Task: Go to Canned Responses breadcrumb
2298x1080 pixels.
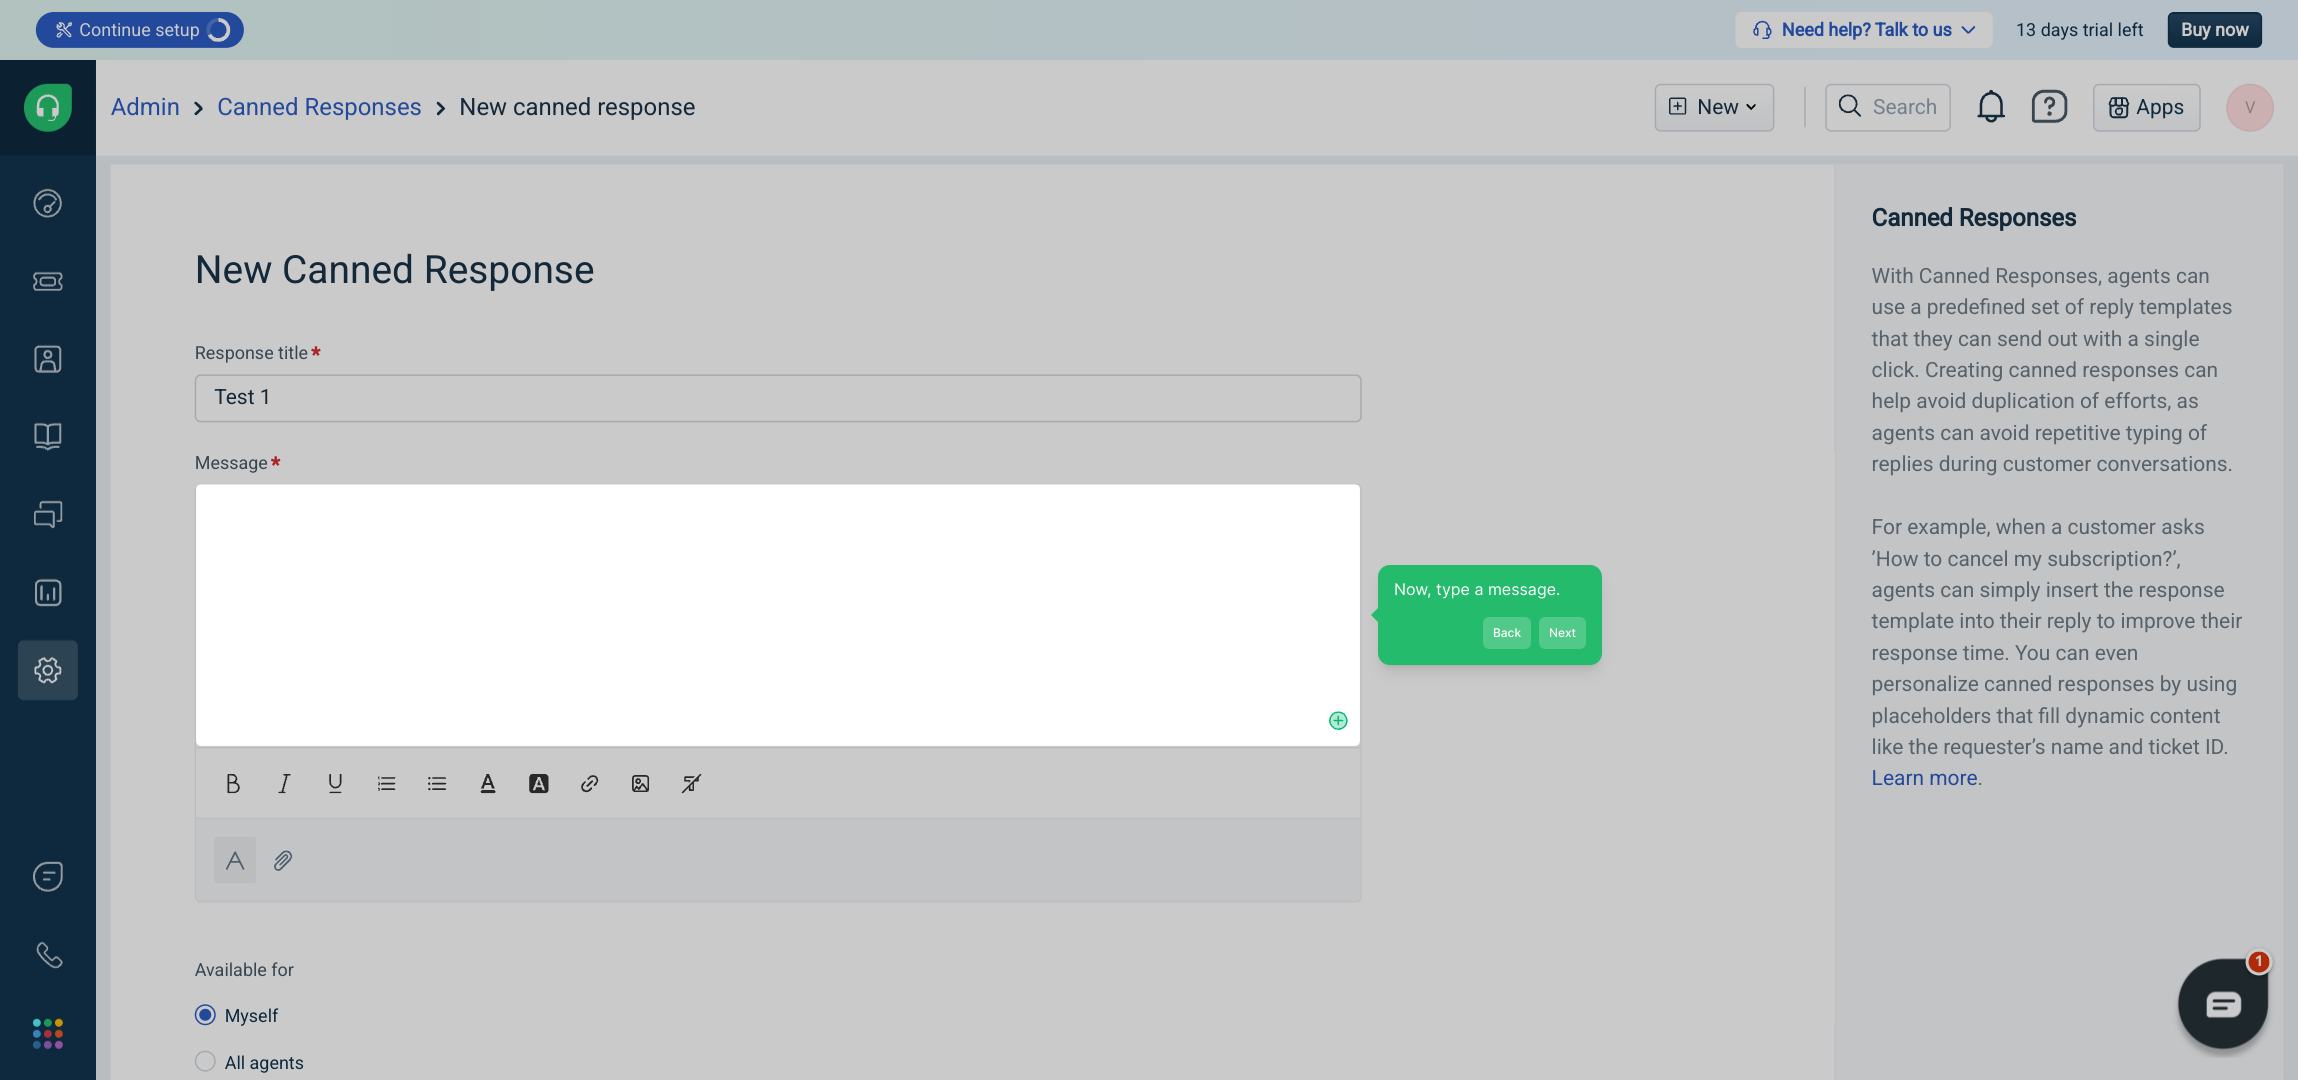Action: [319, 107]
